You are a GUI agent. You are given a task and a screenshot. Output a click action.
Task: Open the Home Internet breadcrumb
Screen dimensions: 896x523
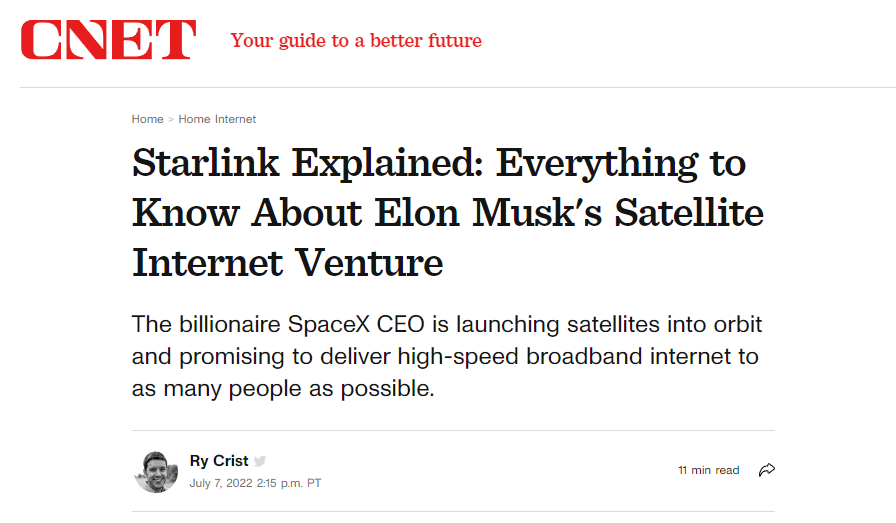click(217, 119)
